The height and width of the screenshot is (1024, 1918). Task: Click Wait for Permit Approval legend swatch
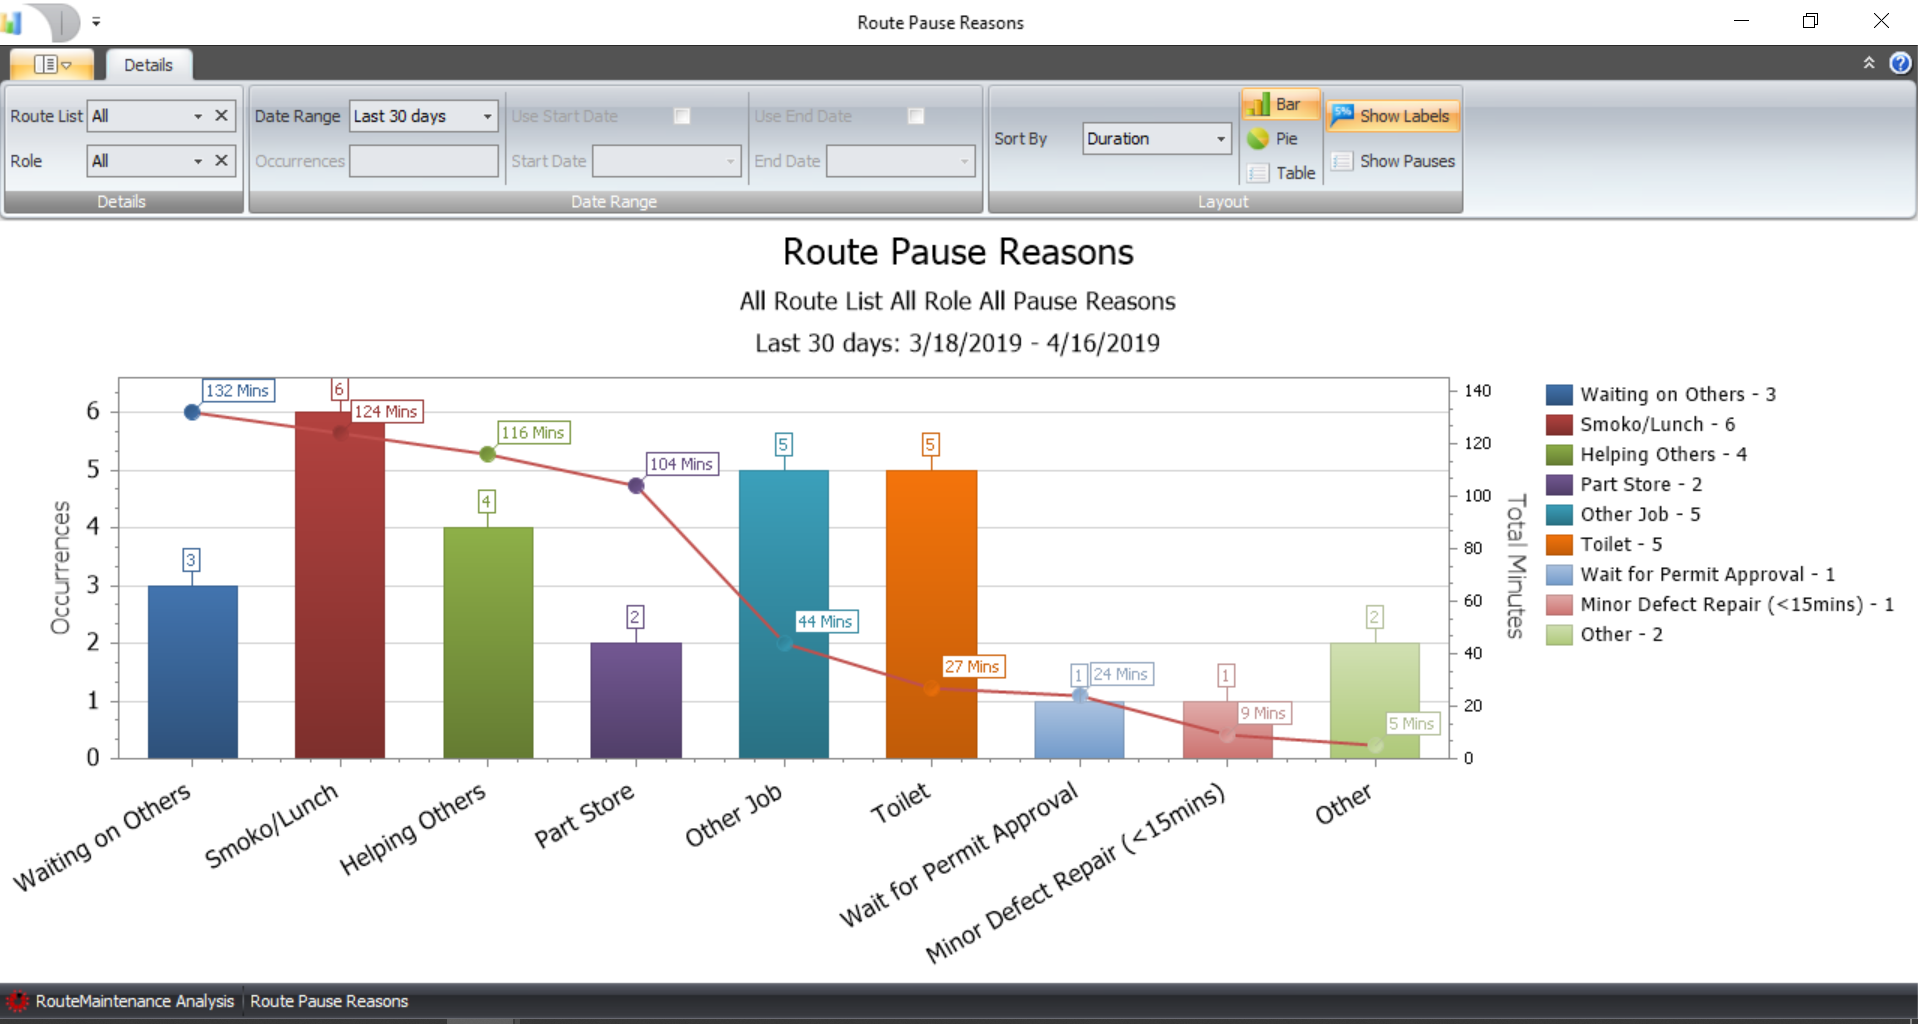pos(1559,574)
